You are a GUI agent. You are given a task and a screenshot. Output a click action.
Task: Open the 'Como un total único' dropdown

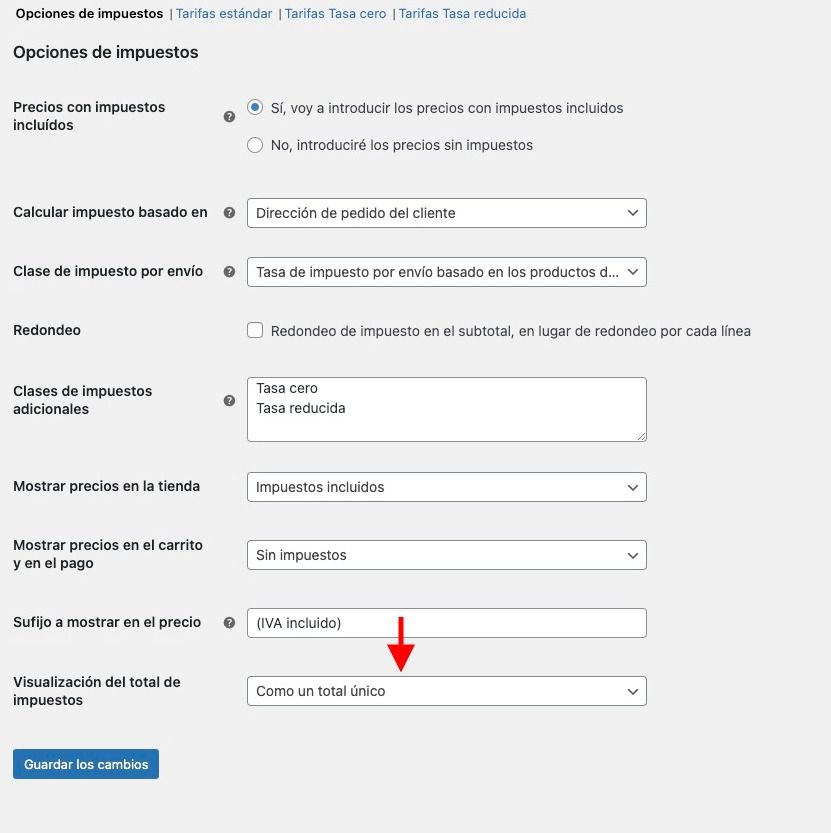coord(447,691)
